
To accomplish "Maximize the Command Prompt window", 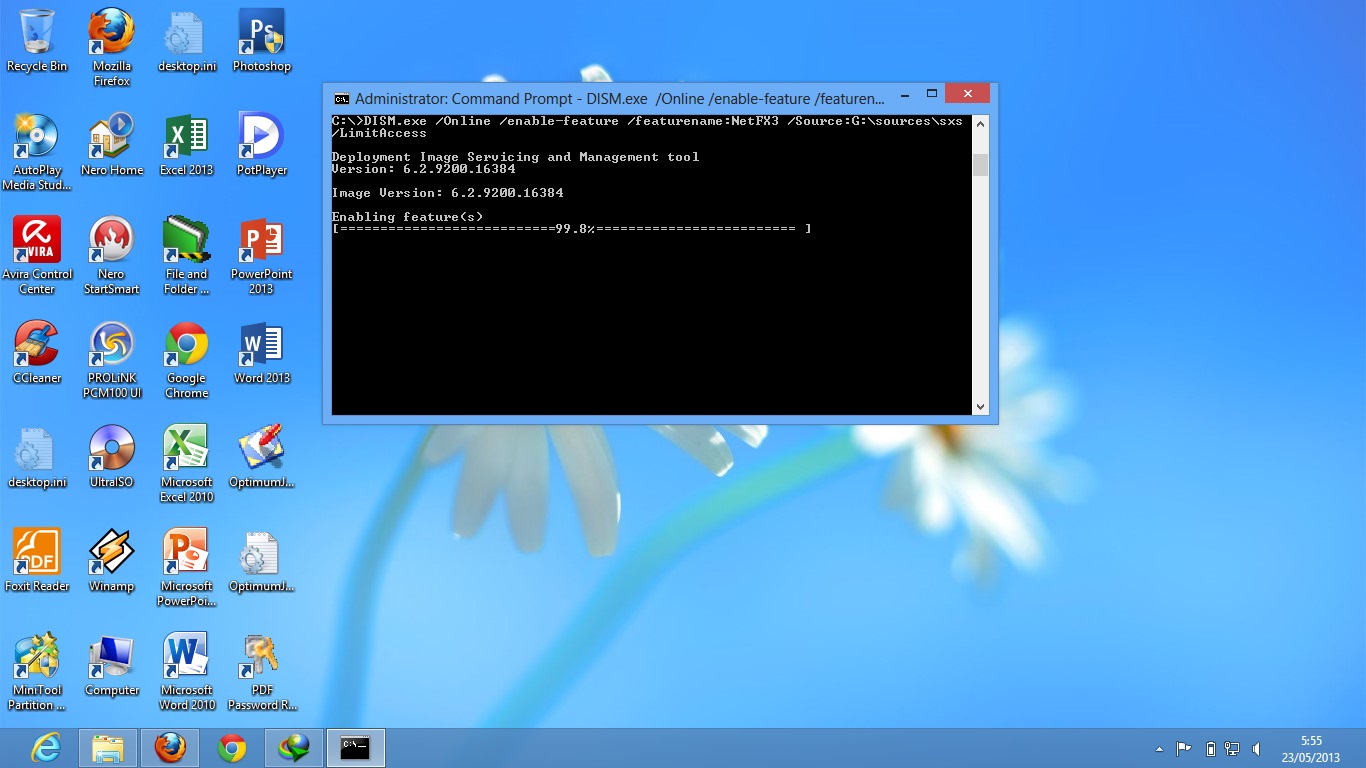I will 931,94.
